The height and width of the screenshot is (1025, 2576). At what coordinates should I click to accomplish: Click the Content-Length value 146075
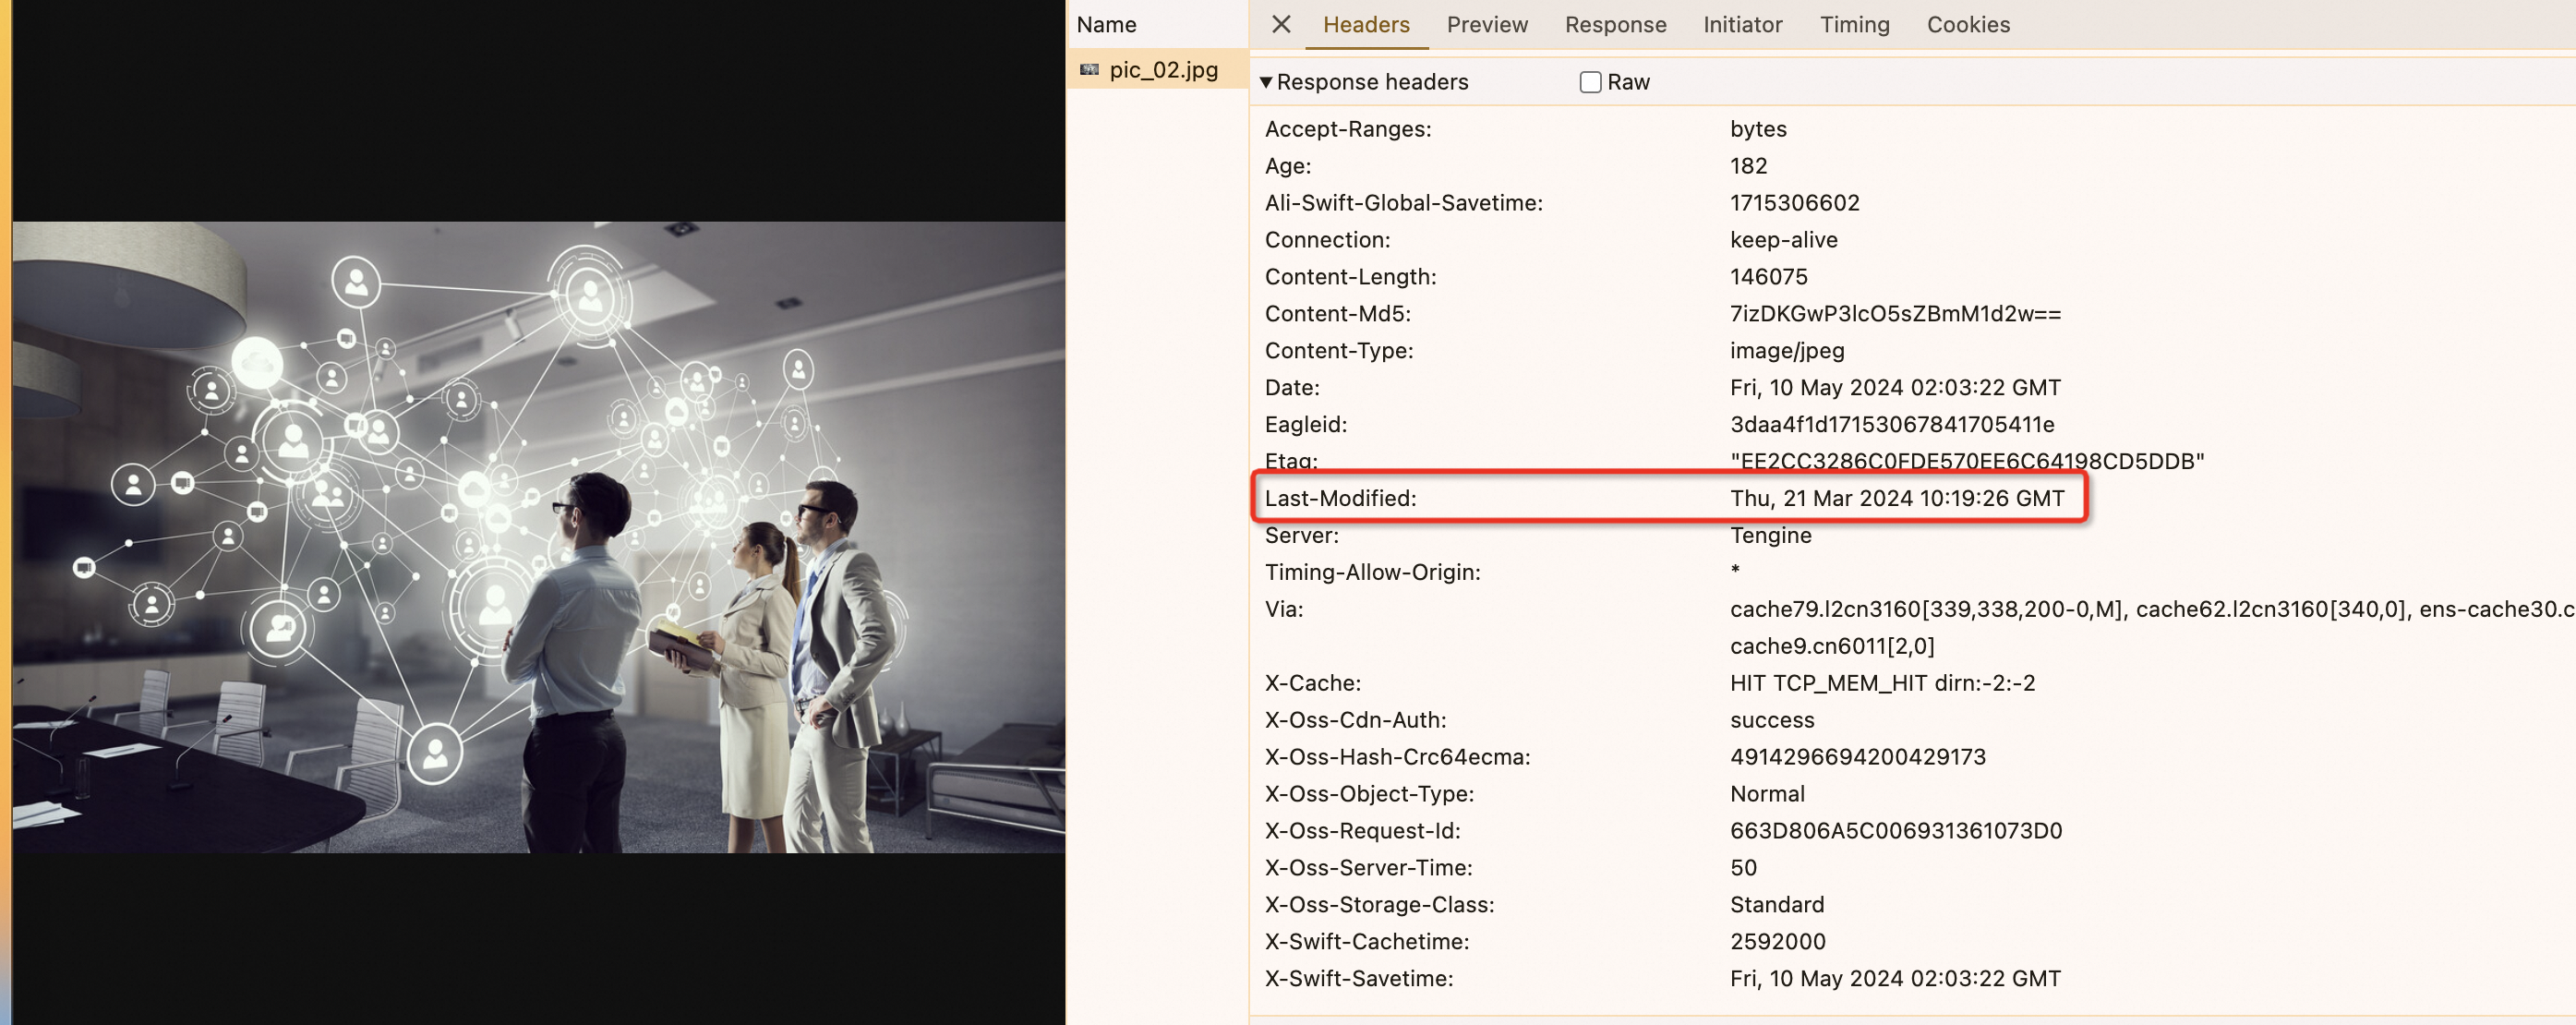(x=1768, y=277)
